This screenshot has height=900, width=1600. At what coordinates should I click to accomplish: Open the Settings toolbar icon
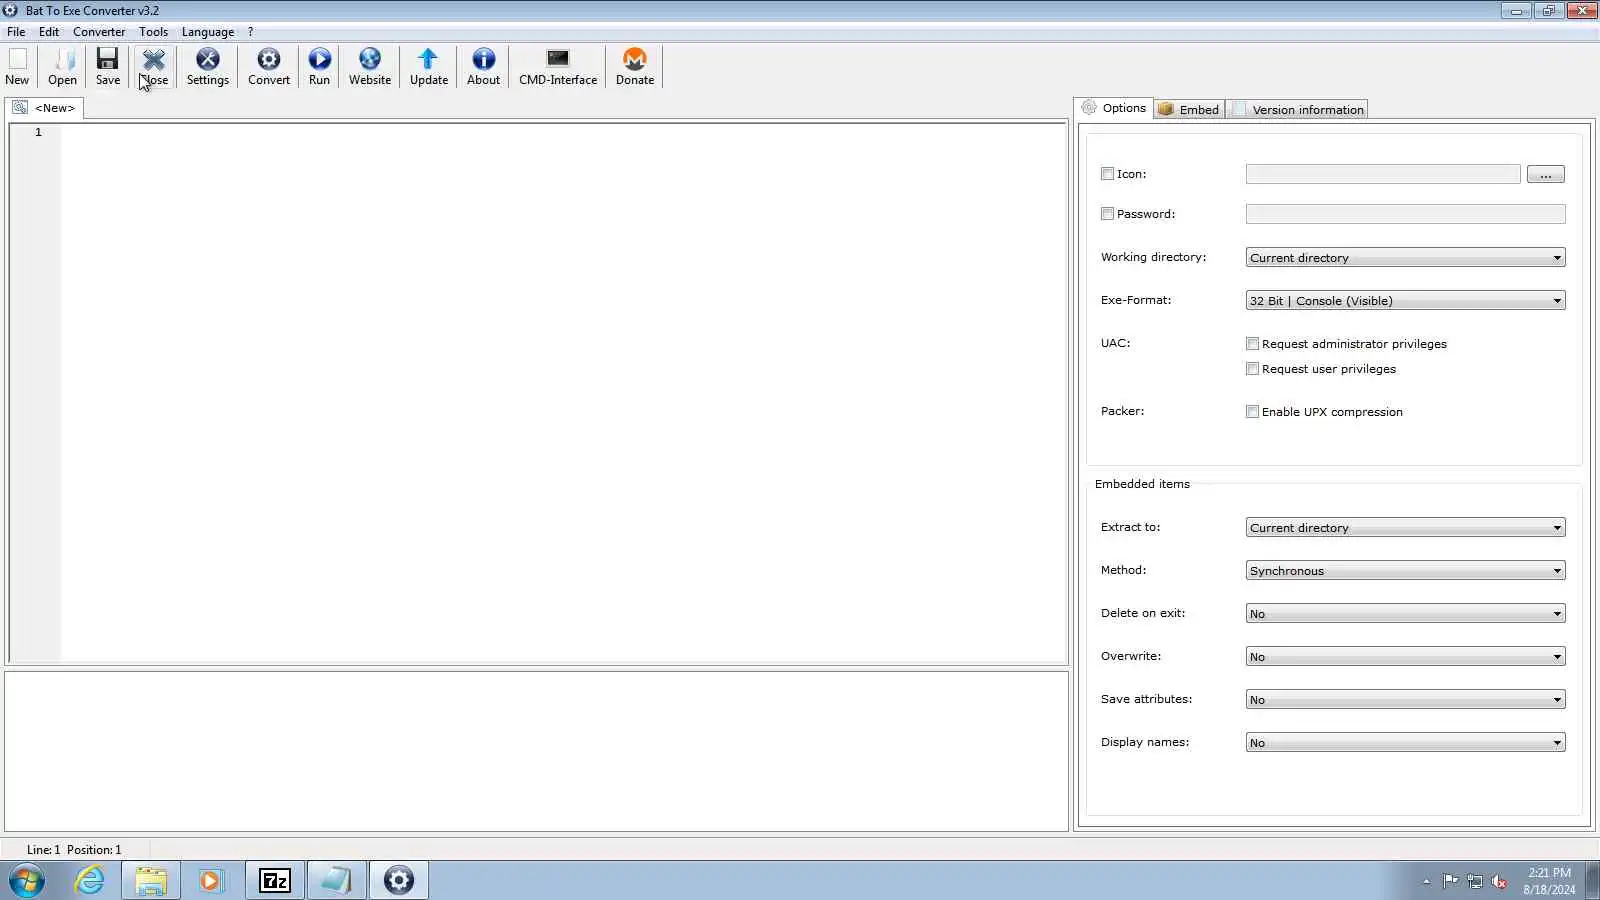click(208, 67)
